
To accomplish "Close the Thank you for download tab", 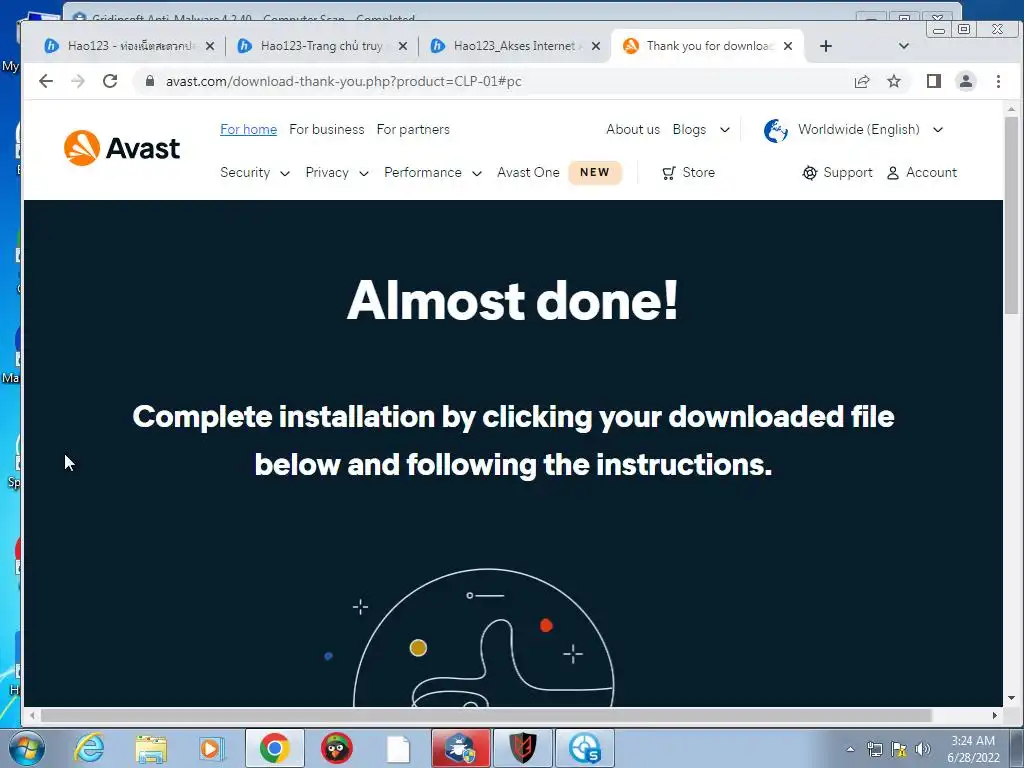I will pyautogui.click(x=788, y=46).
